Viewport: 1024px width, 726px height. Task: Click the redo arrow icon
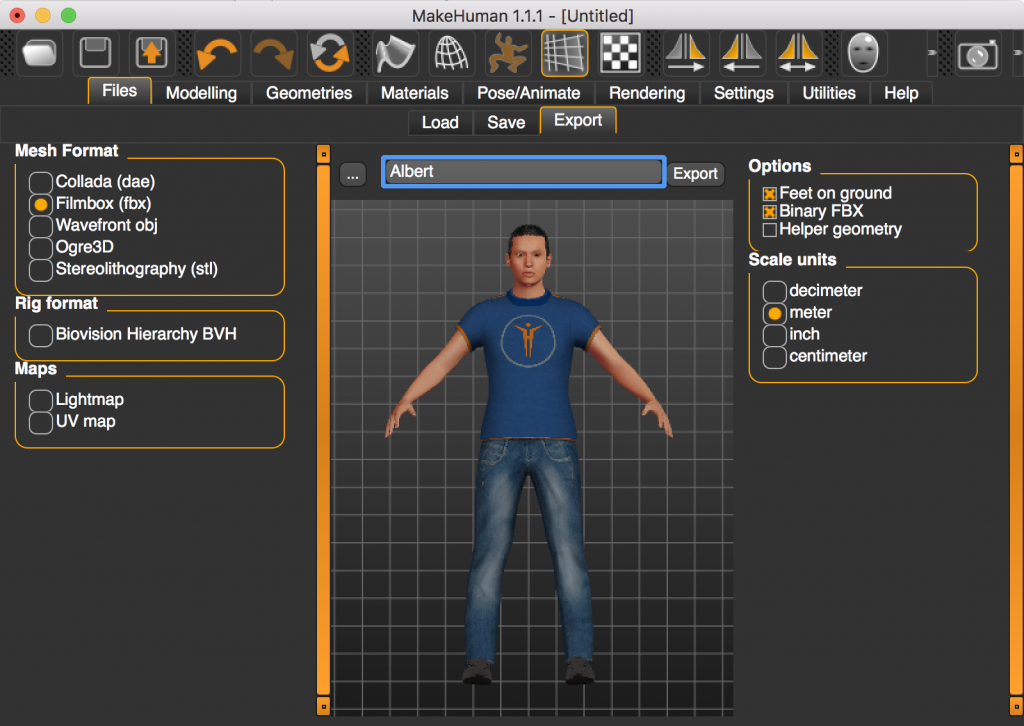click(x=272, y=53)
